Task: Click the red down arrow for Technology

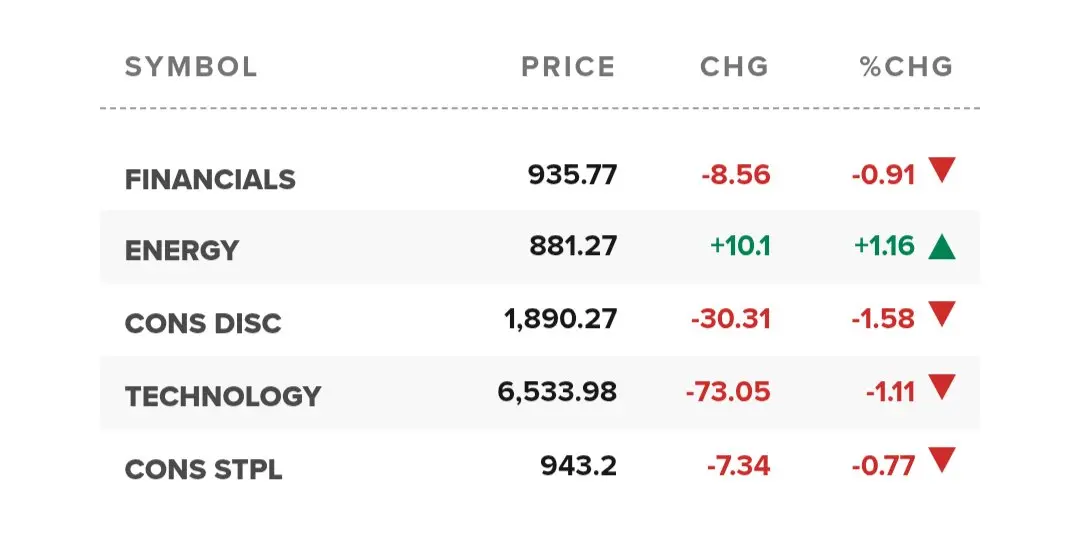Action: tap(942, 386)
